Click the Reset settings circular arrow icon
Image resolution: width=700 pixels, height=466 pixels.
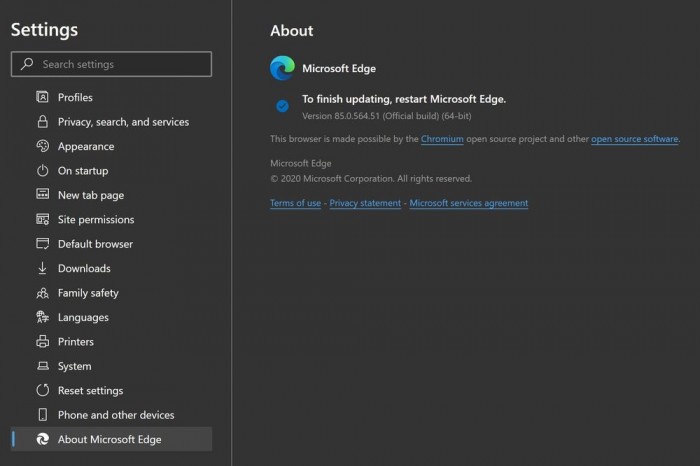(43, 390)
